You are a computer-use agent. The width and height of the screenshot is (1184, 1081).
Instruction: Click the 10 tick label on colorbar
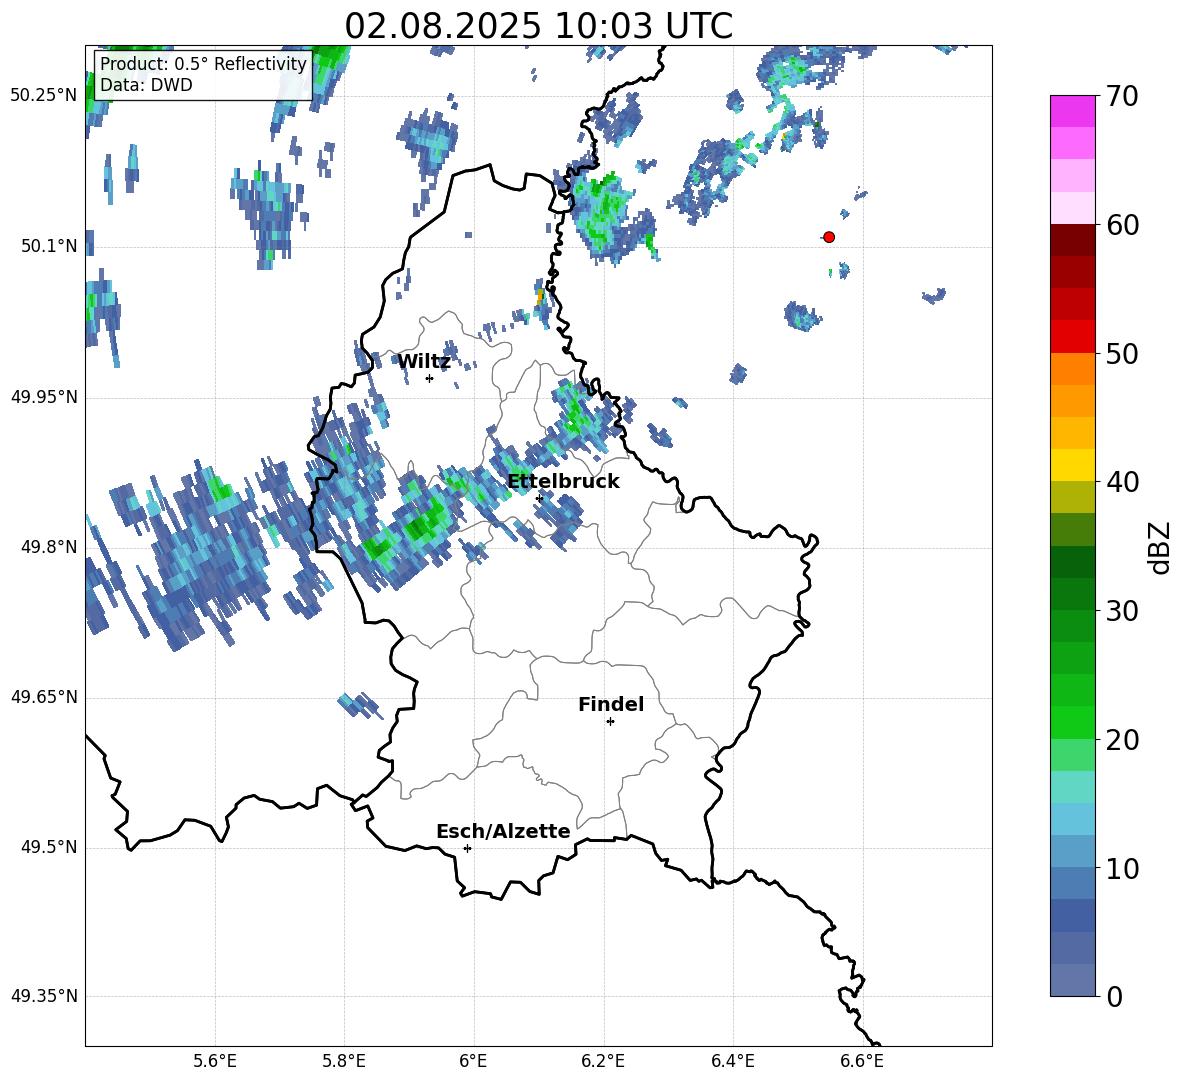pyautogui.click(x=1122, y=868)
